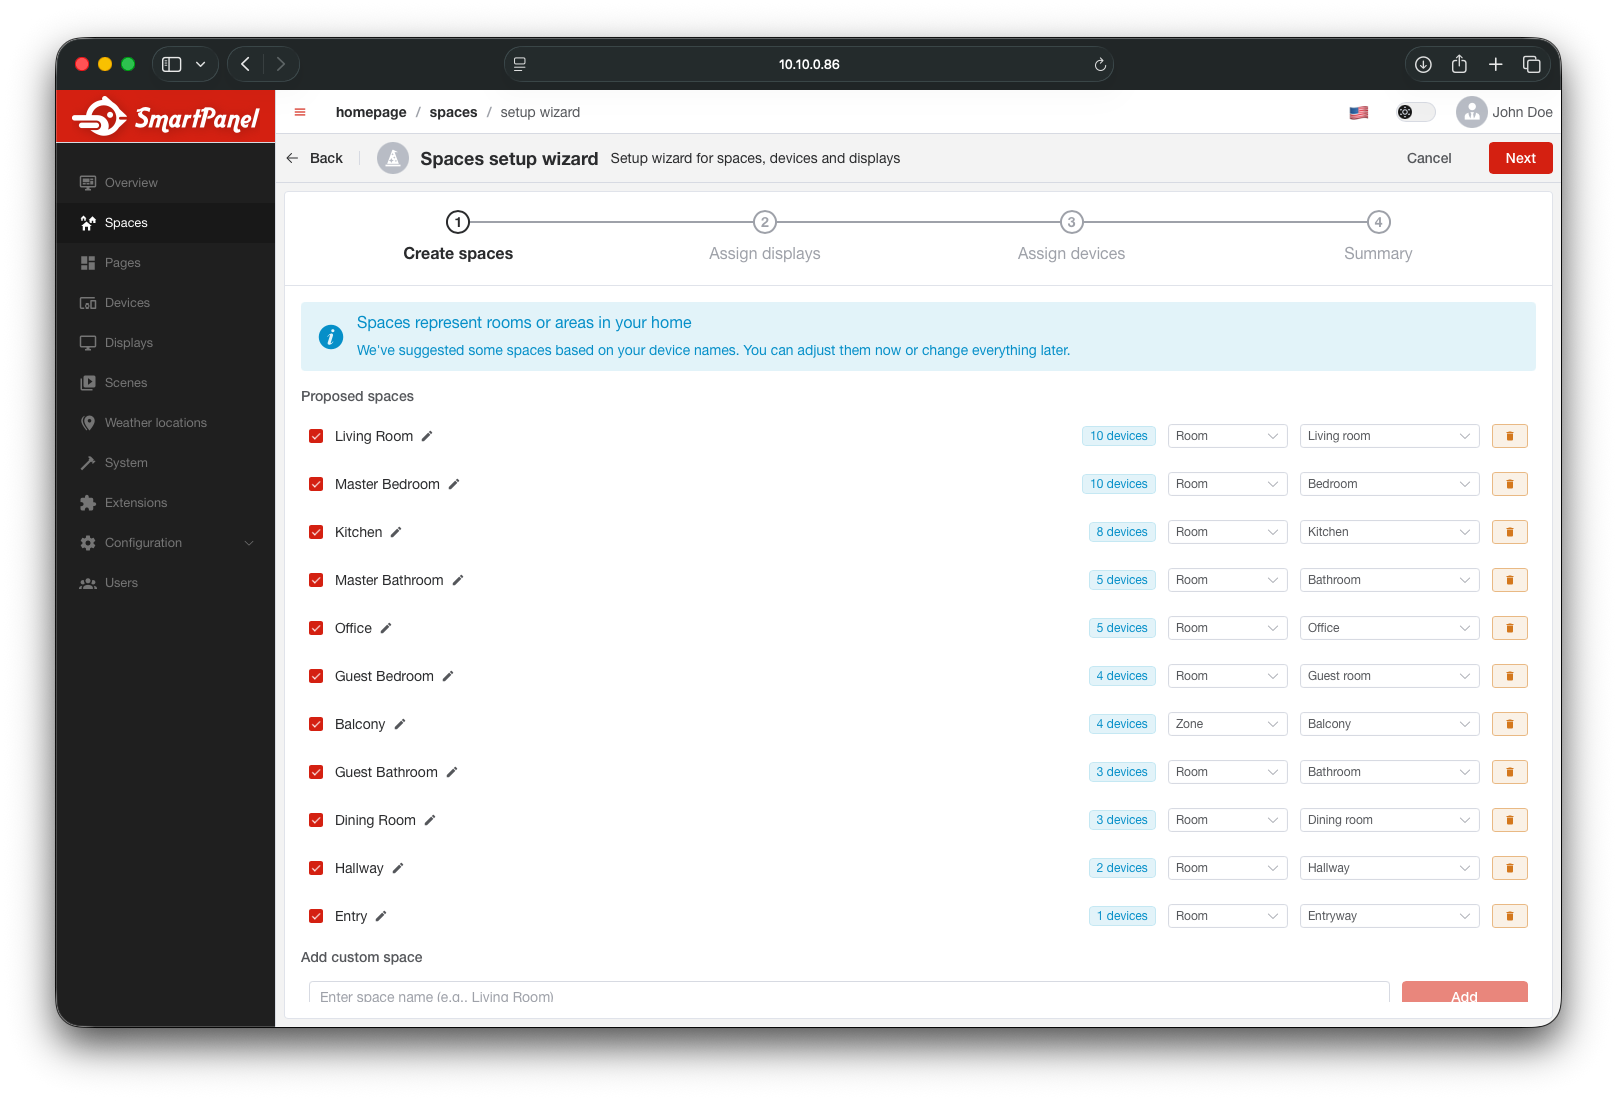Click the space name input field
The height and width of the screenshot is (1101, 1617).
[847, 995]
